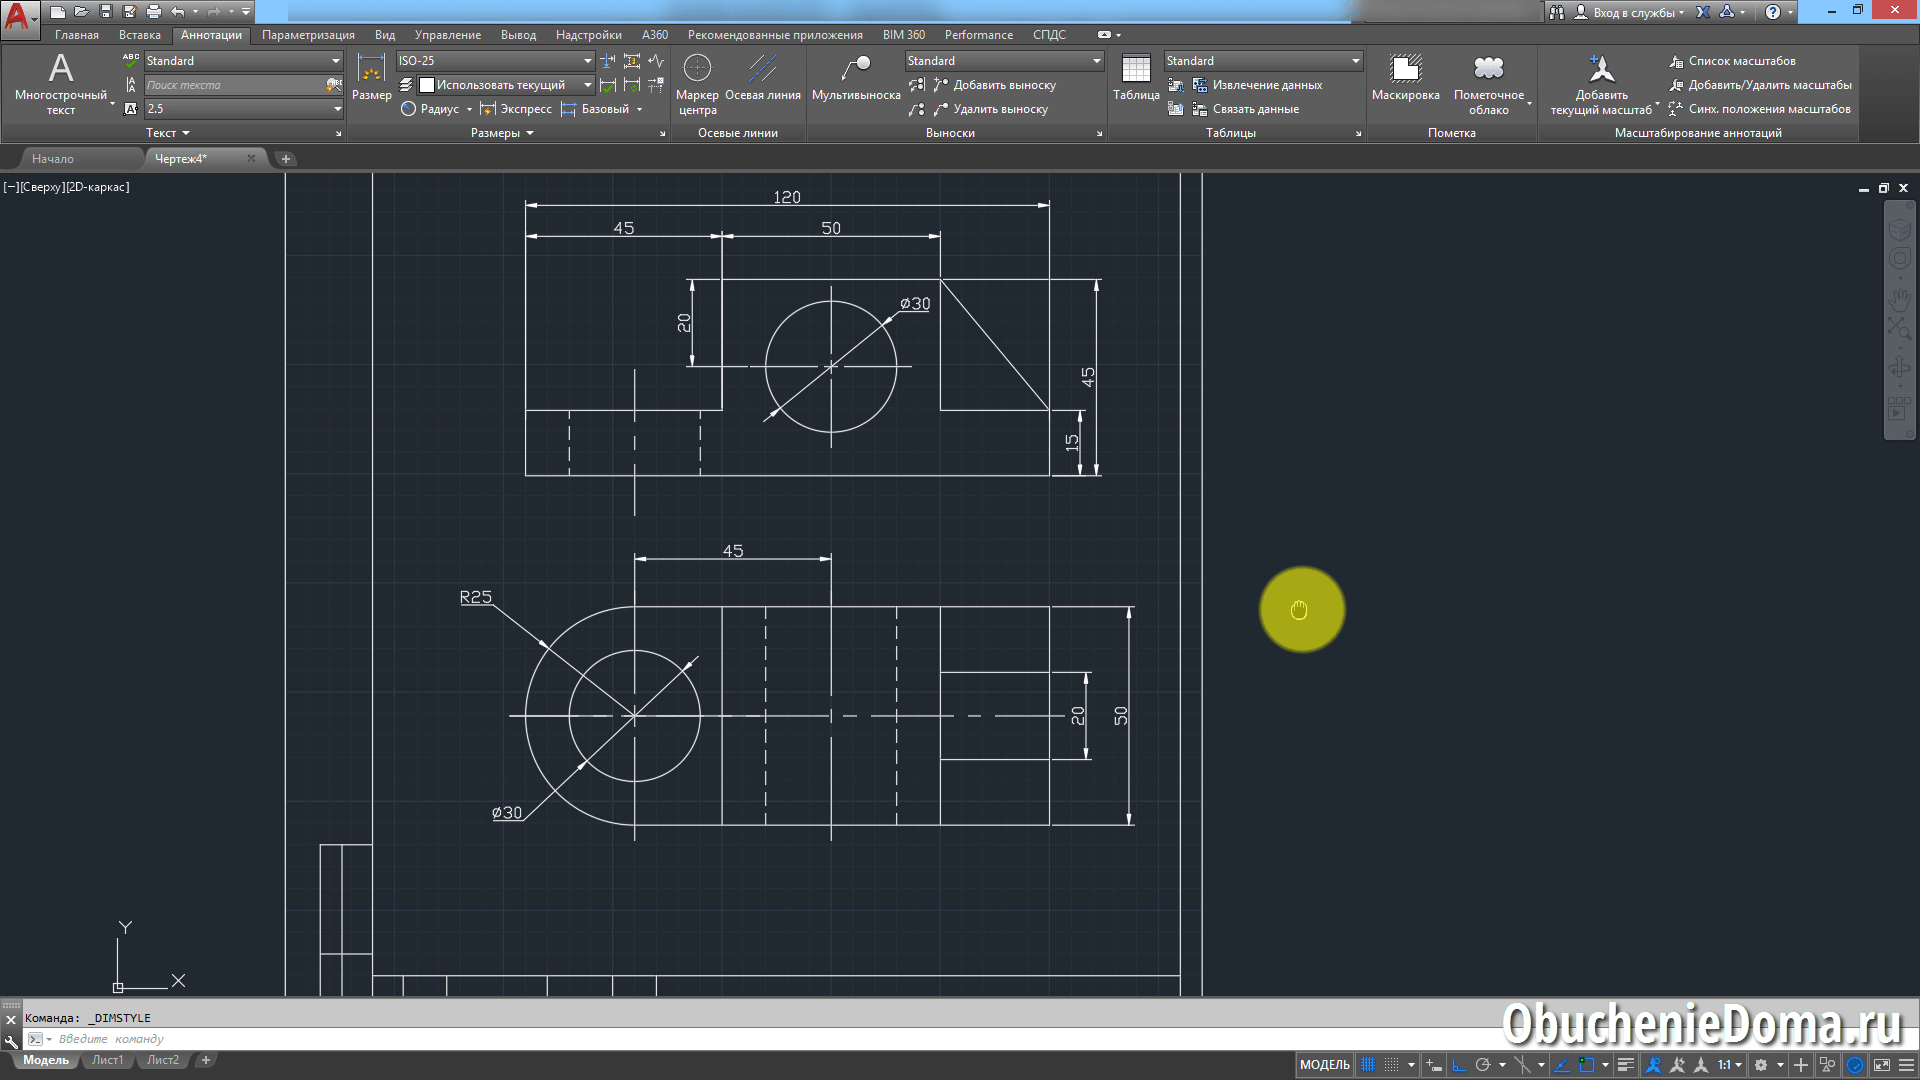Click Добавить выноску in the leaders panel
The image size is (1920, 1080).
(x=1005, y=85)
